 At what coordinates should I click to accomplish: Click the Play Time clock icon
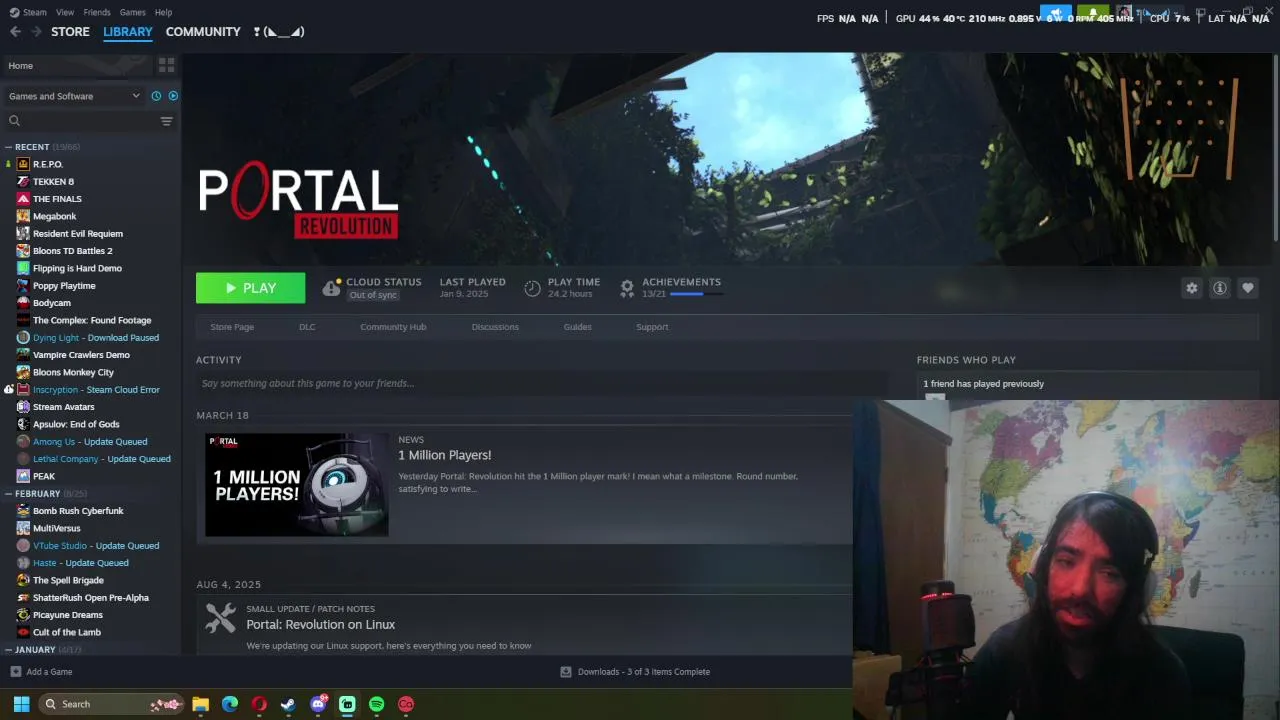coord(533,288)
